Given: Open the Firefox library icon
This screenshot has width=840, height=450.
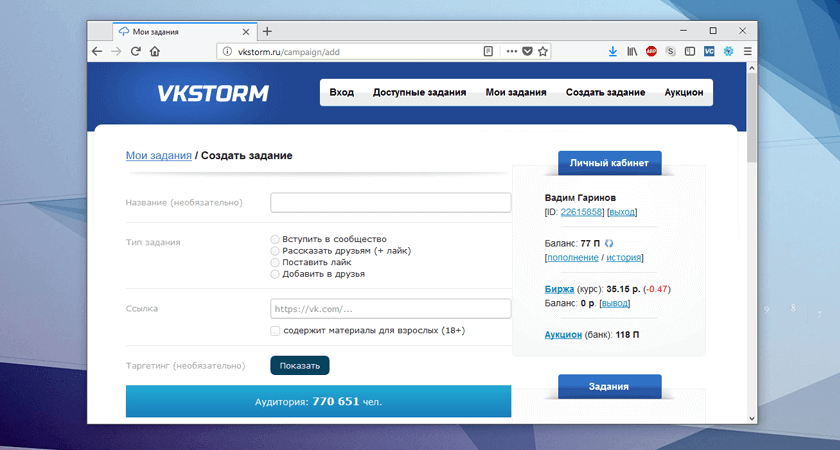Looking at the screenshot, I should click(632, 51).
